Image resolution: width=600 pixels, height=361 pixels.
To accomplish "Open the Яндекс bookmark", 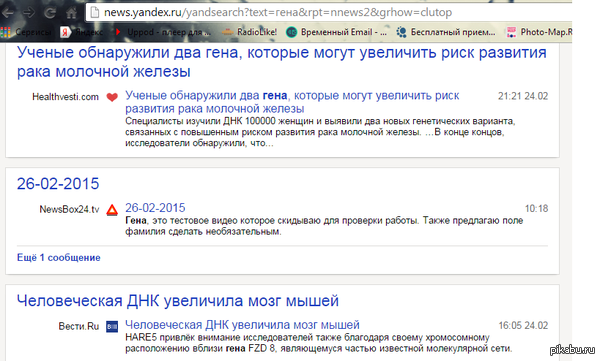I will coord(82,32).
